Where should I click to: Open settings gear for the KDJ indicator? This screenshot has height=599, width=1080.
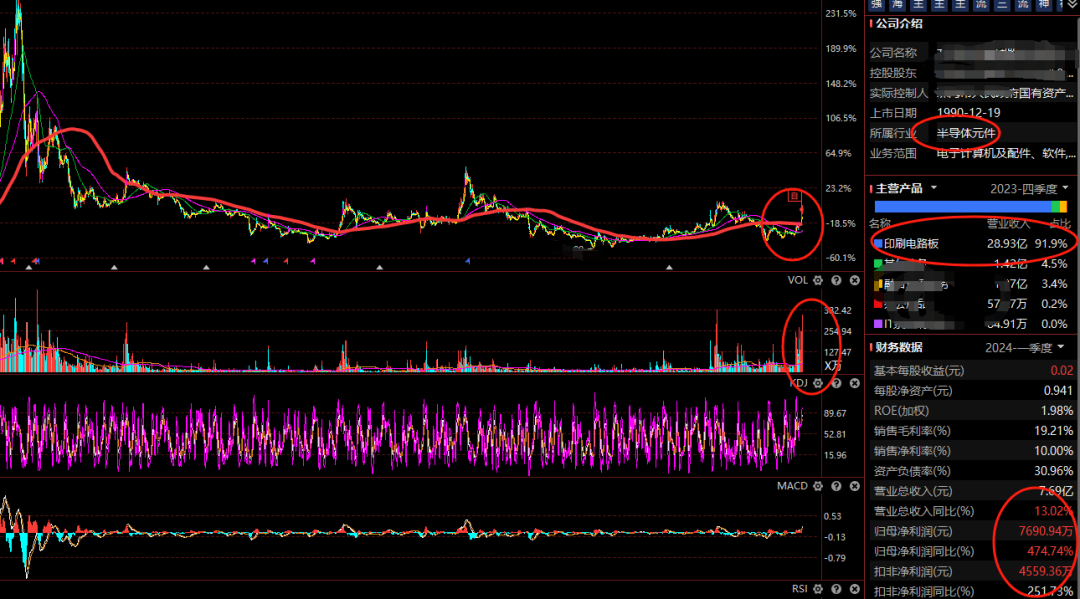(x=818, y=383)
